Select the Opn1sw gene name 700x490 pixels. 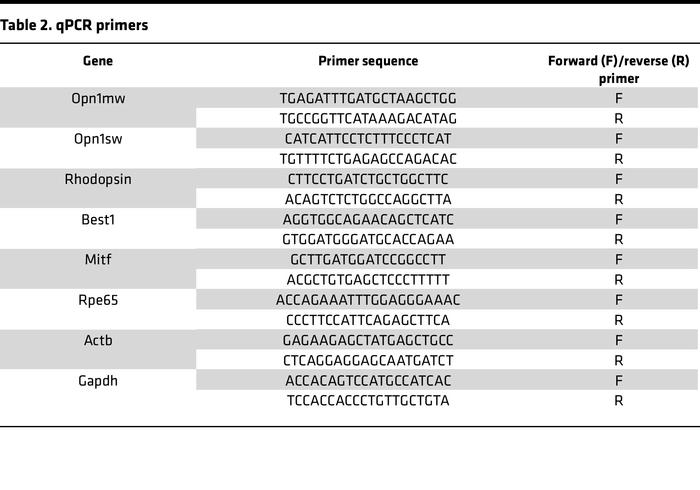click(x=97, y=138)
